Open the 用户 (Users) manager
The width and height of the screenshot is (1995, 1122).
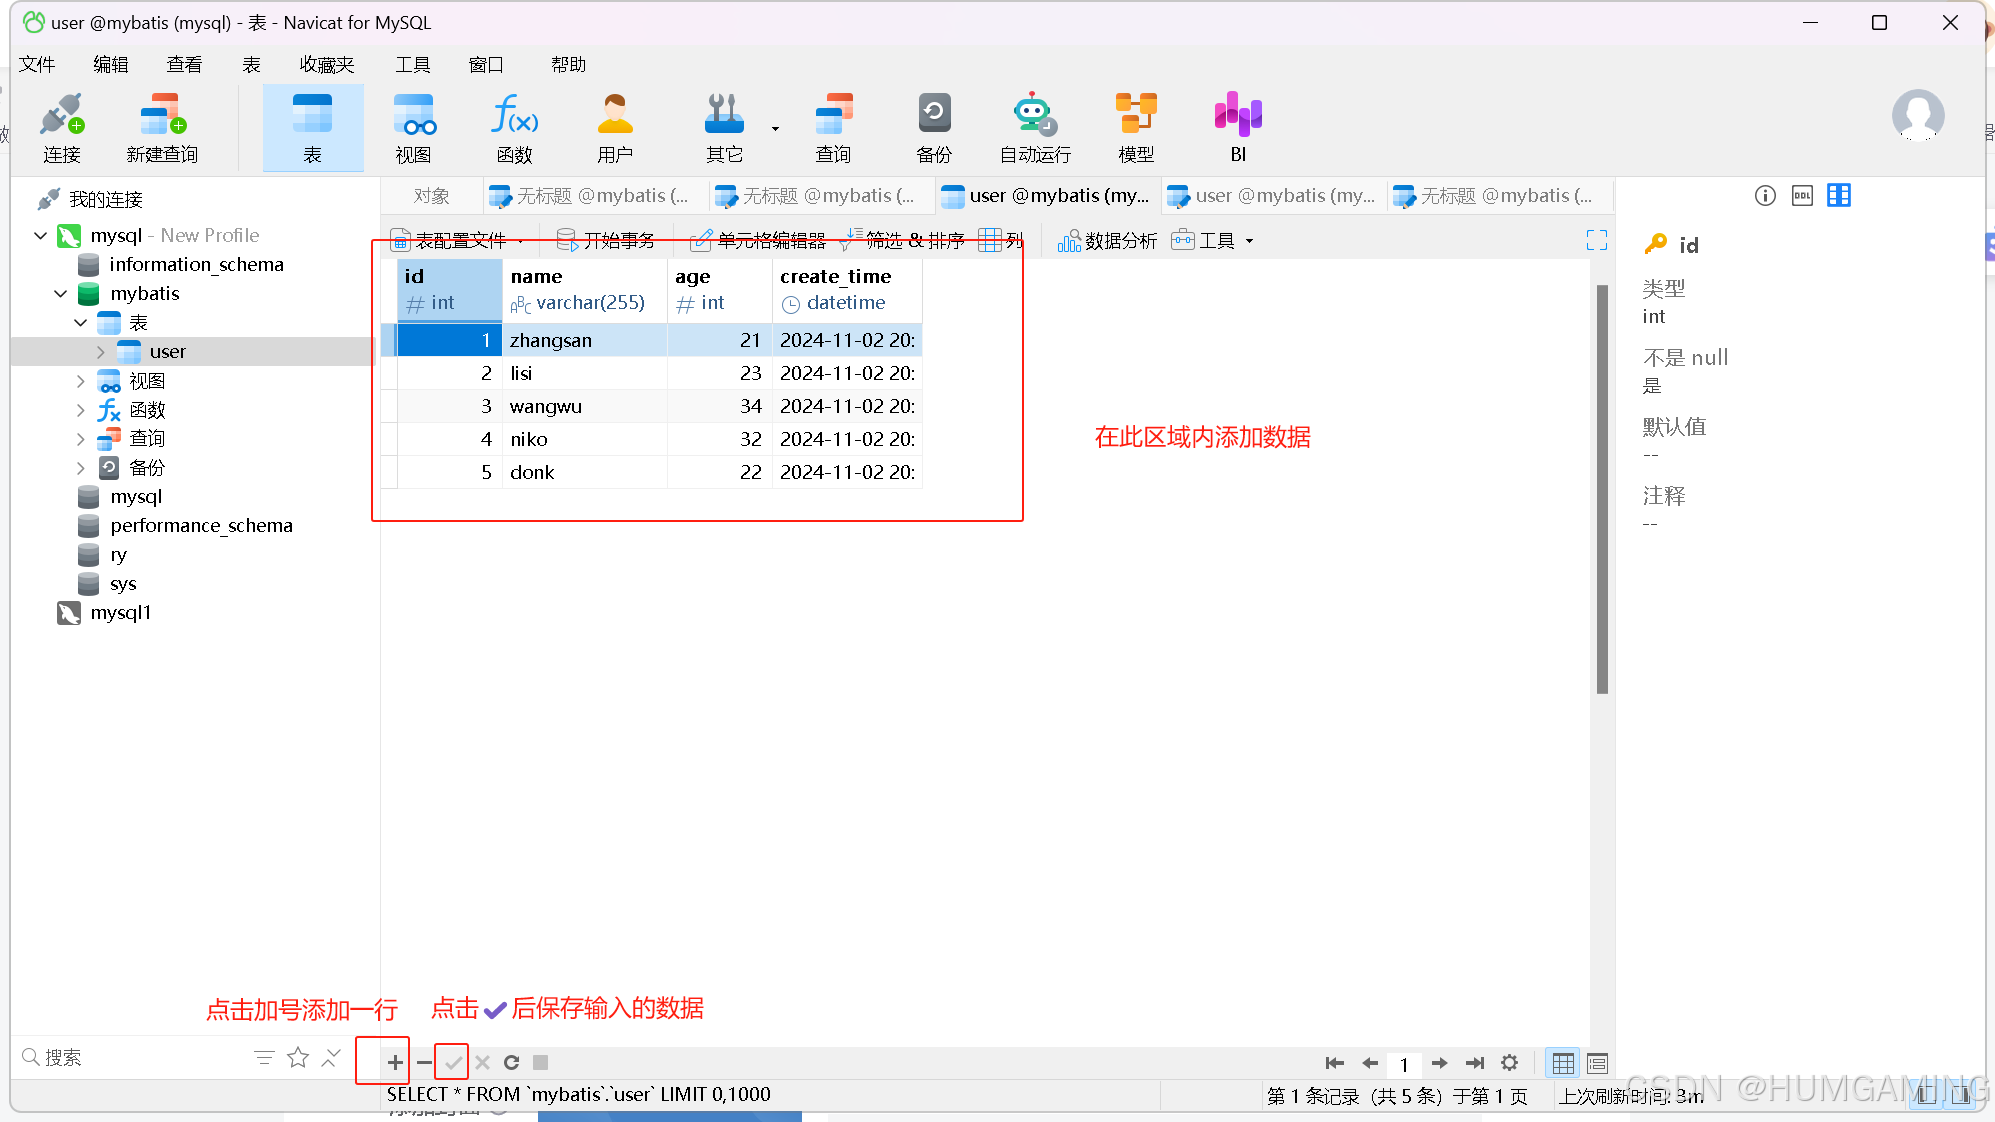(x=614, y=127)
